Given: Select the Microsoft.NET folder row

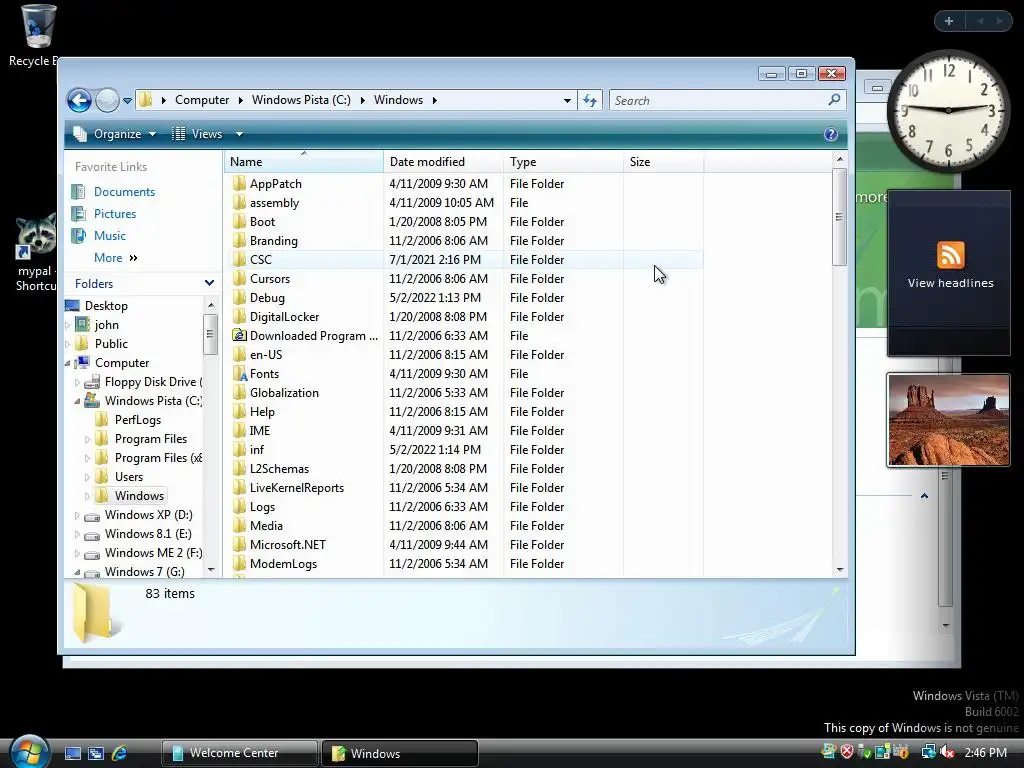Looking at the screenshot, I should (465, 545).
